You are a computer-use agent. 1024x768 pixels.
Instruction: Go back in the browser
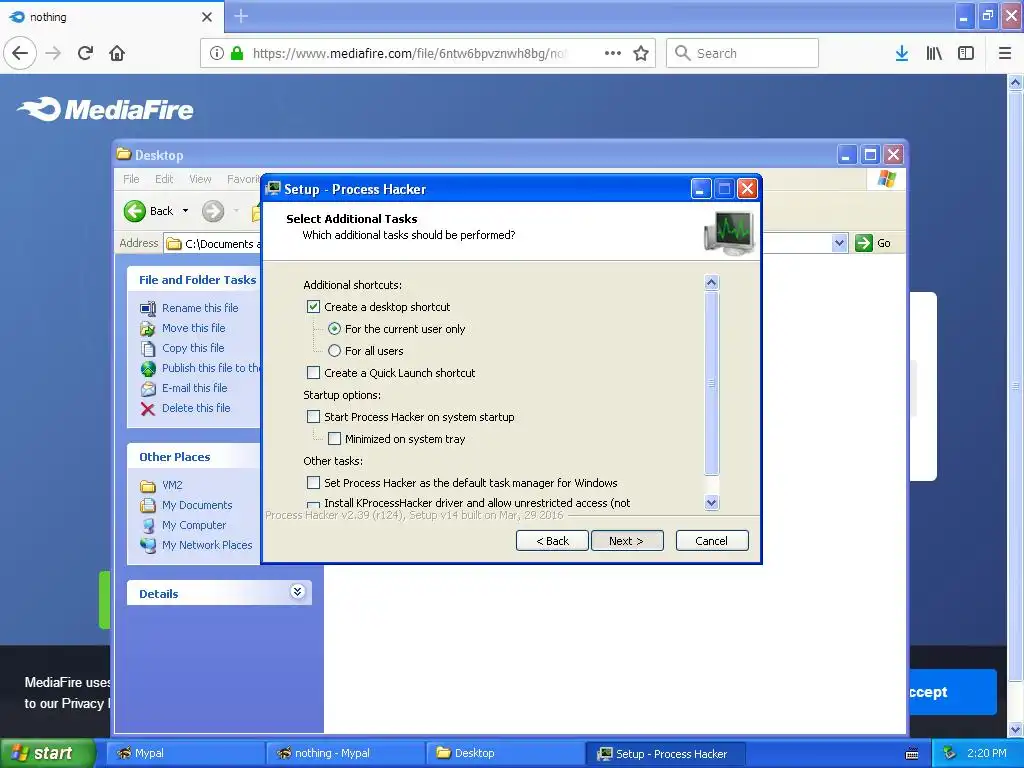point(20,53)
